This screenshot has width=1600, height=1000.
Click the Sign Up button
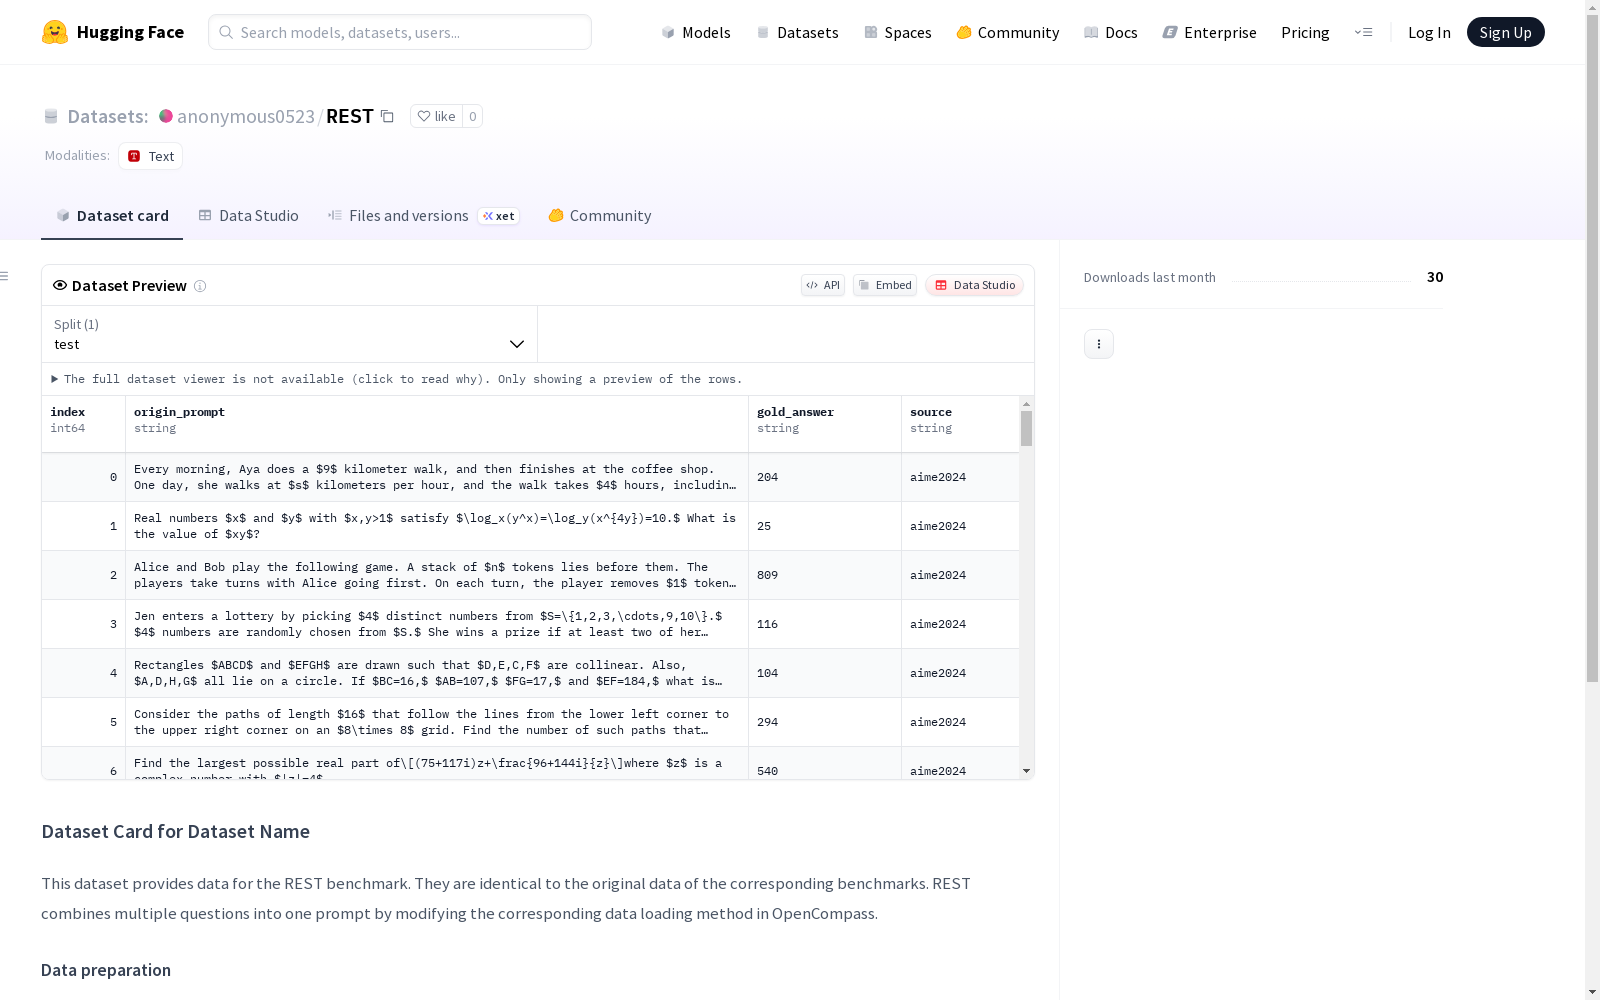click(x=1505, y=32)
